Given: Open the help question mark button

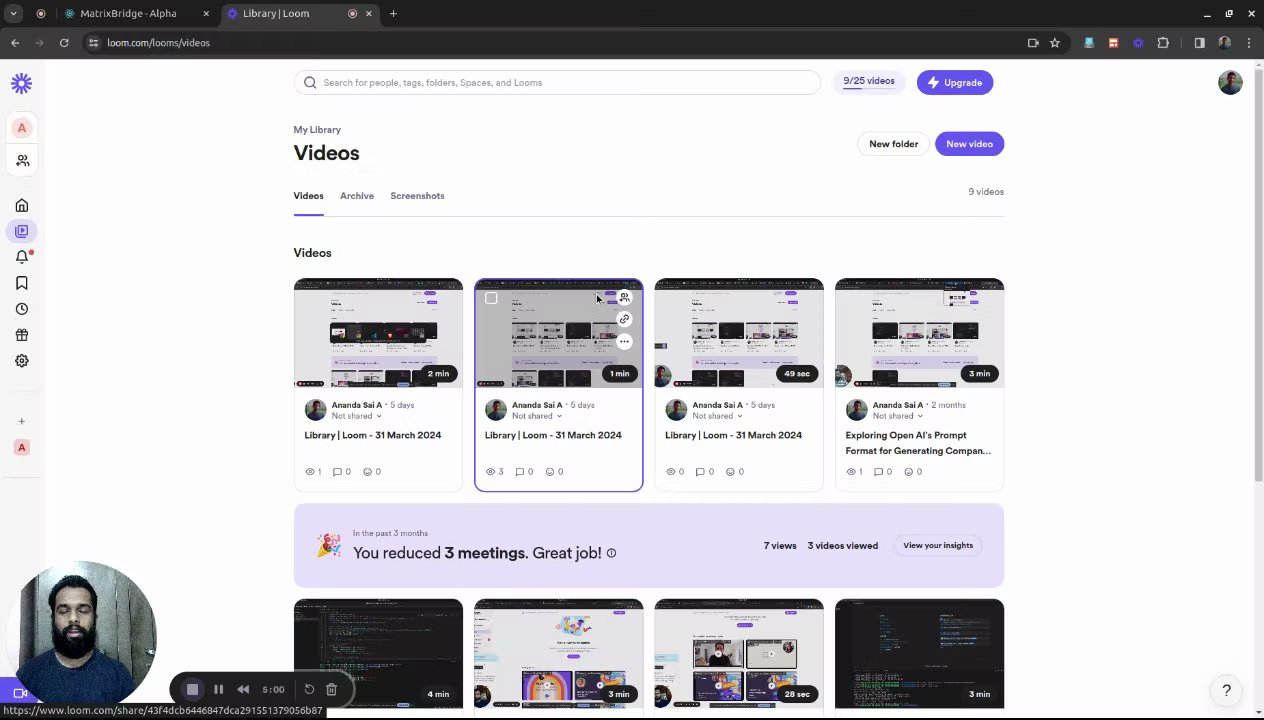Looking at the screenshot, I should coord(1226,690).
